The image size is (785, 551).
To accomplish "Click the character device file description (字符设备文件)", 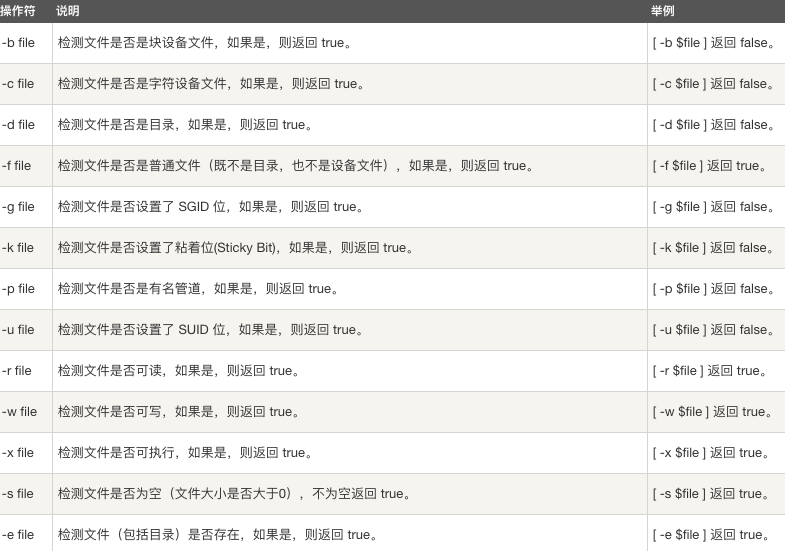I will click(212, 84).
